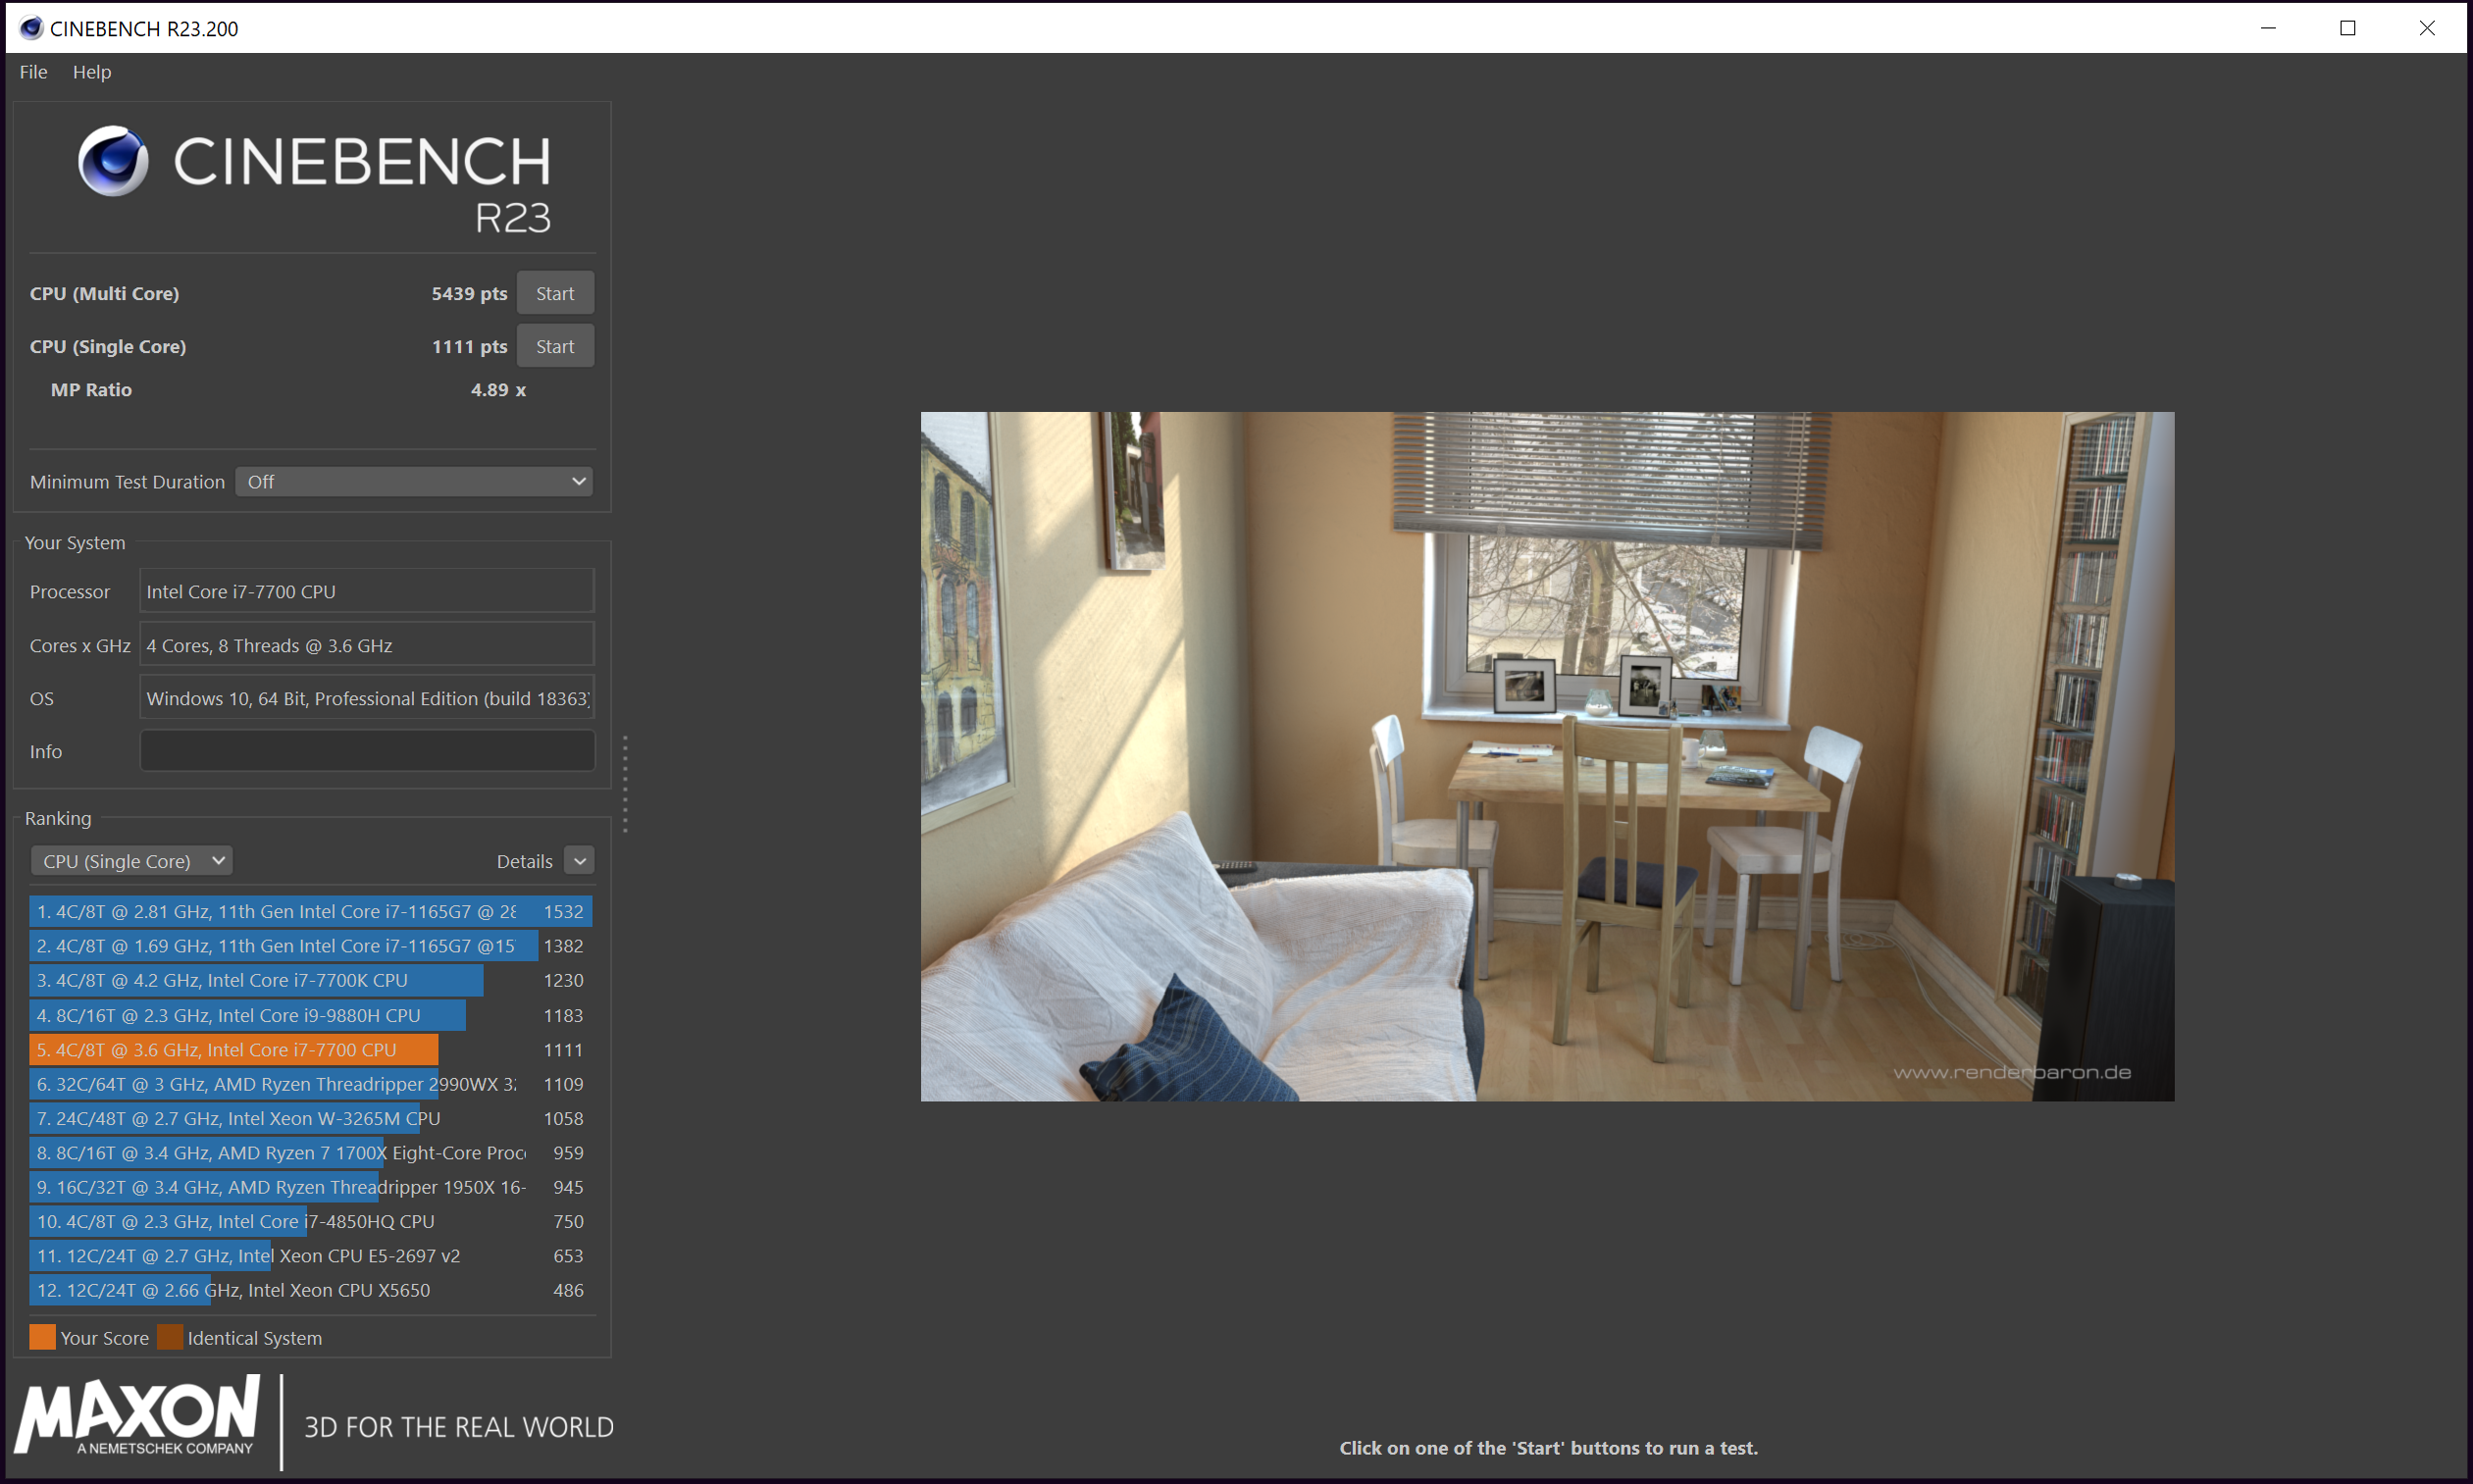
Task: Click the Identical System legend swatch
Action: coord(170,1337)
